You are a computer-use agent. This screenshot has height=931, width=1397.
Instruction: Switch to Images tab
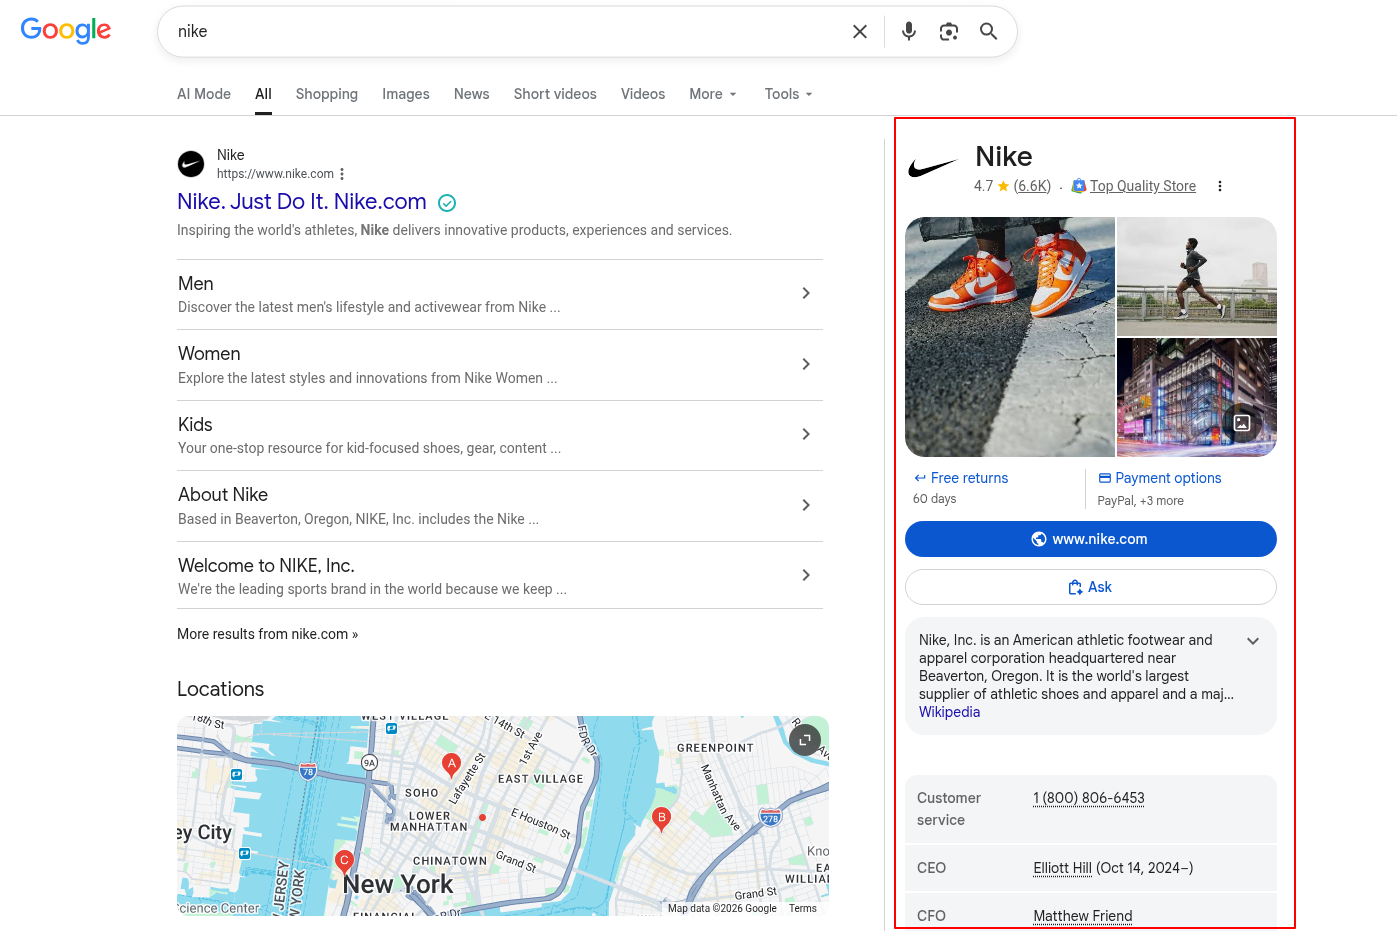(x=406, y=94)
